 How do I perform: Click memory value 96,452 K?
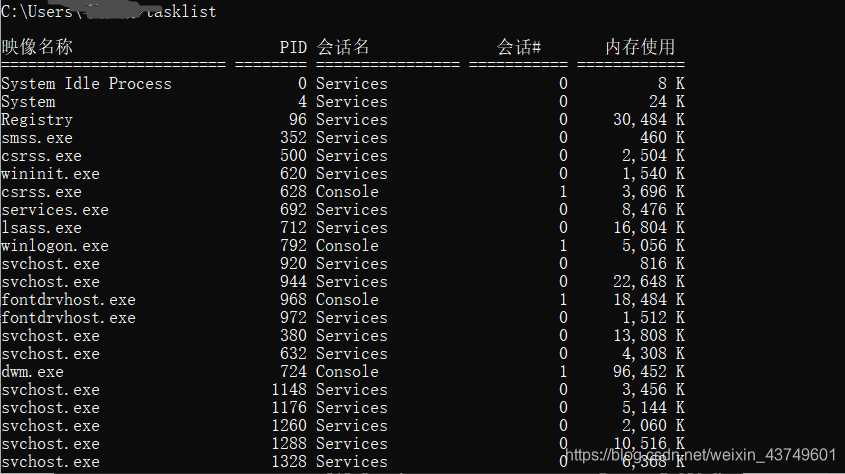[x=649, y=371]
